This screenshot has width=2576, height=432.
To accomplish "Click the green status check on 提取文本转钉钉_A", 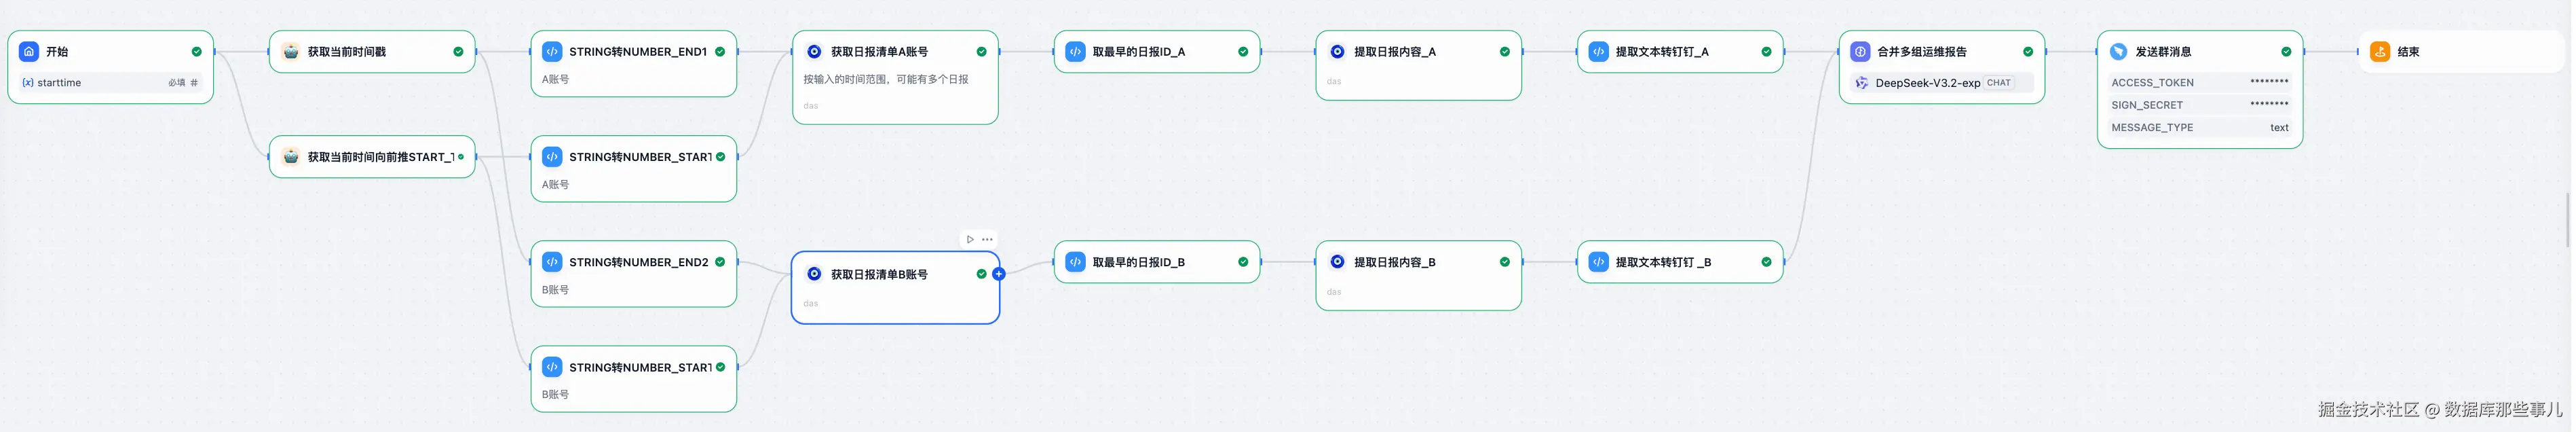I will [1766, 52].
